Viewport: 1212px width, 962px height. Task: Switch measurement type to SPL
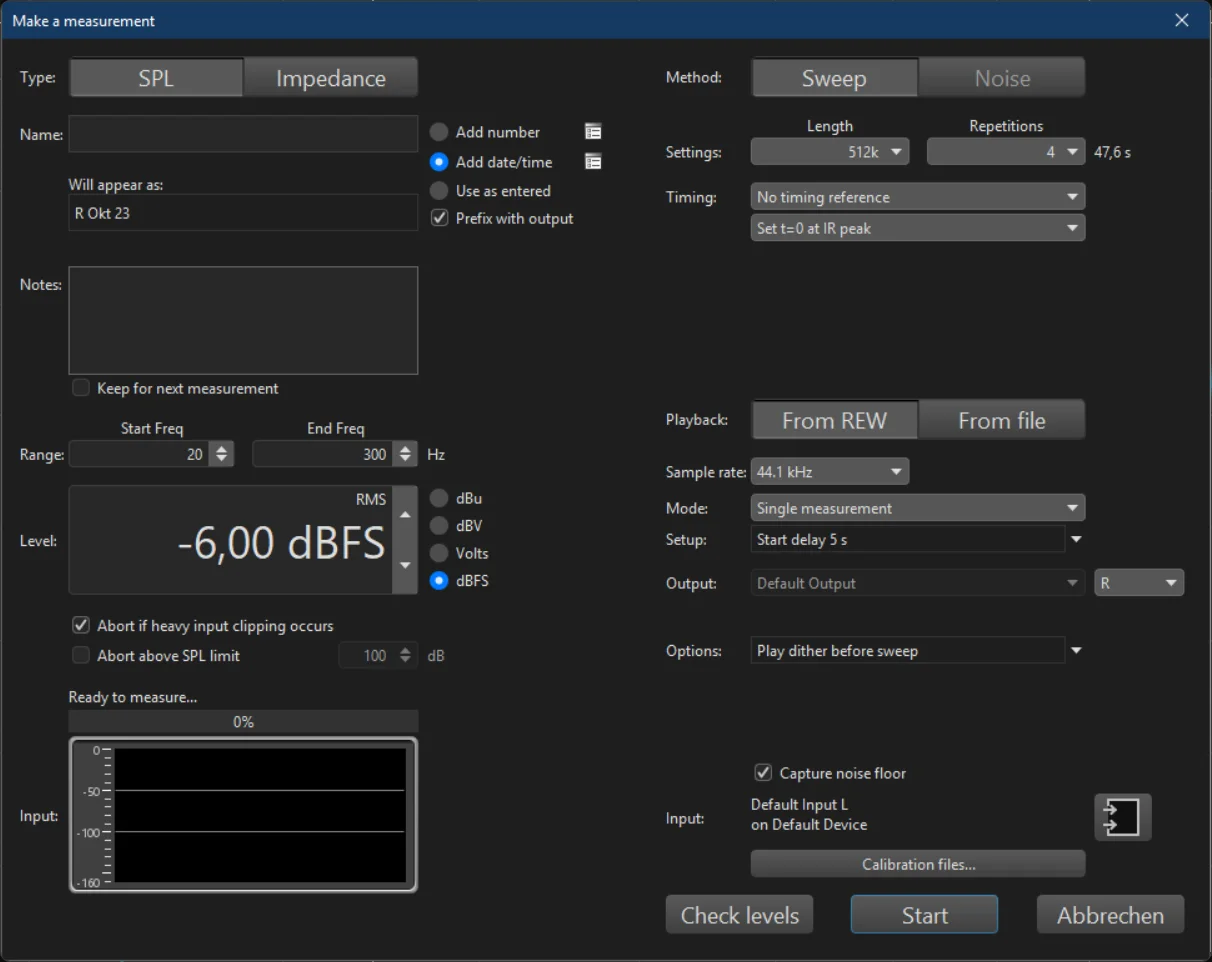tap(156, 78)
